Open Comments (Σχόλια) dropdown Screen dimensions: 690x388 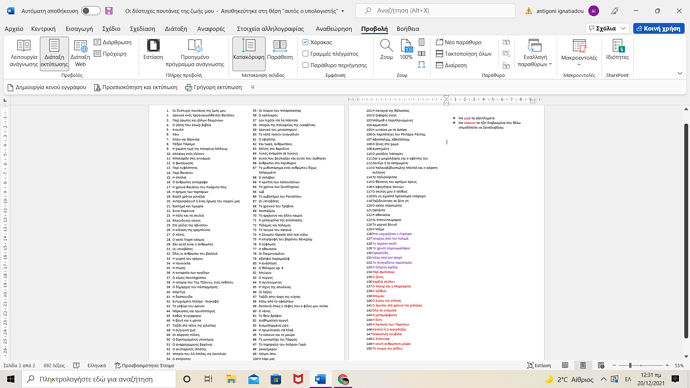click(x=607, y=28)
